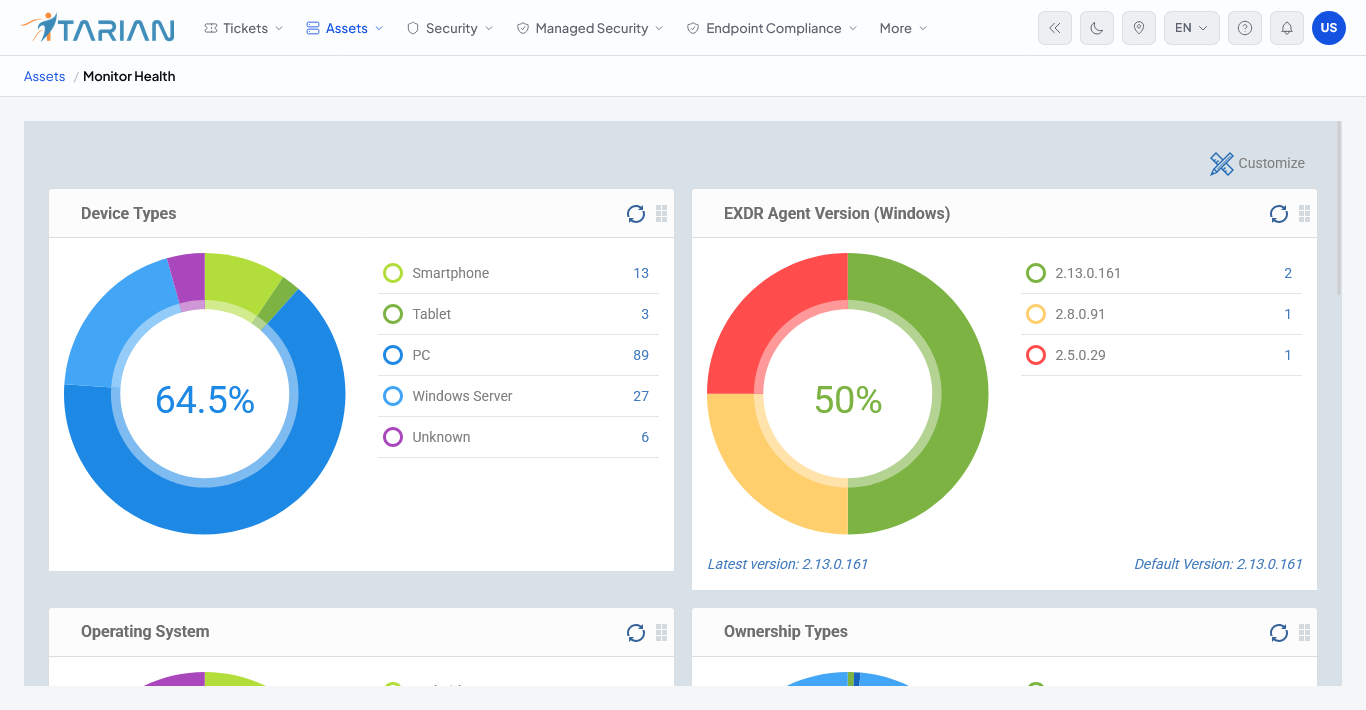
Task: Expand the More menu
Action: coord(903,28)
